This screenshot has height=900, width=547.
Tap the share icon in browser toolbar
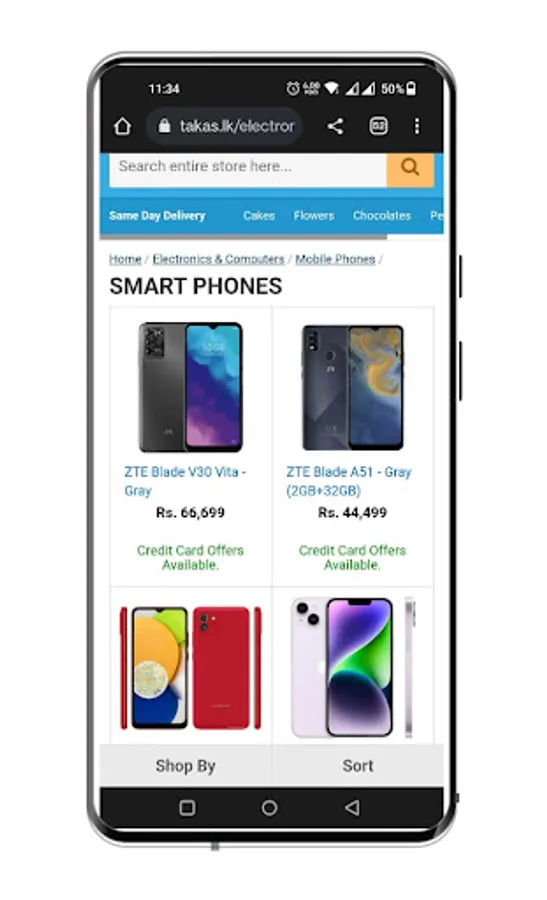[x=336, y=126]
